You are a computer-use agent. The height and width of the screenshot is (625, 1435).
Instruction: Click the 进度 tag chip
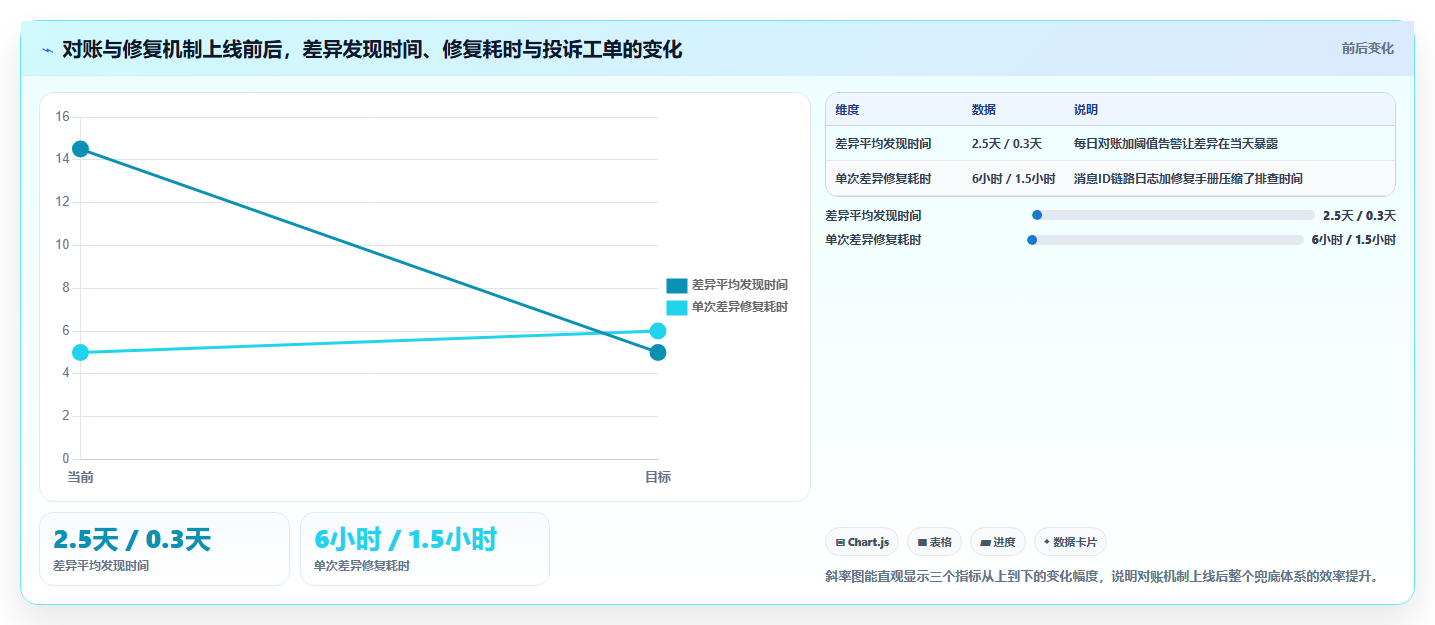point(998,542)
